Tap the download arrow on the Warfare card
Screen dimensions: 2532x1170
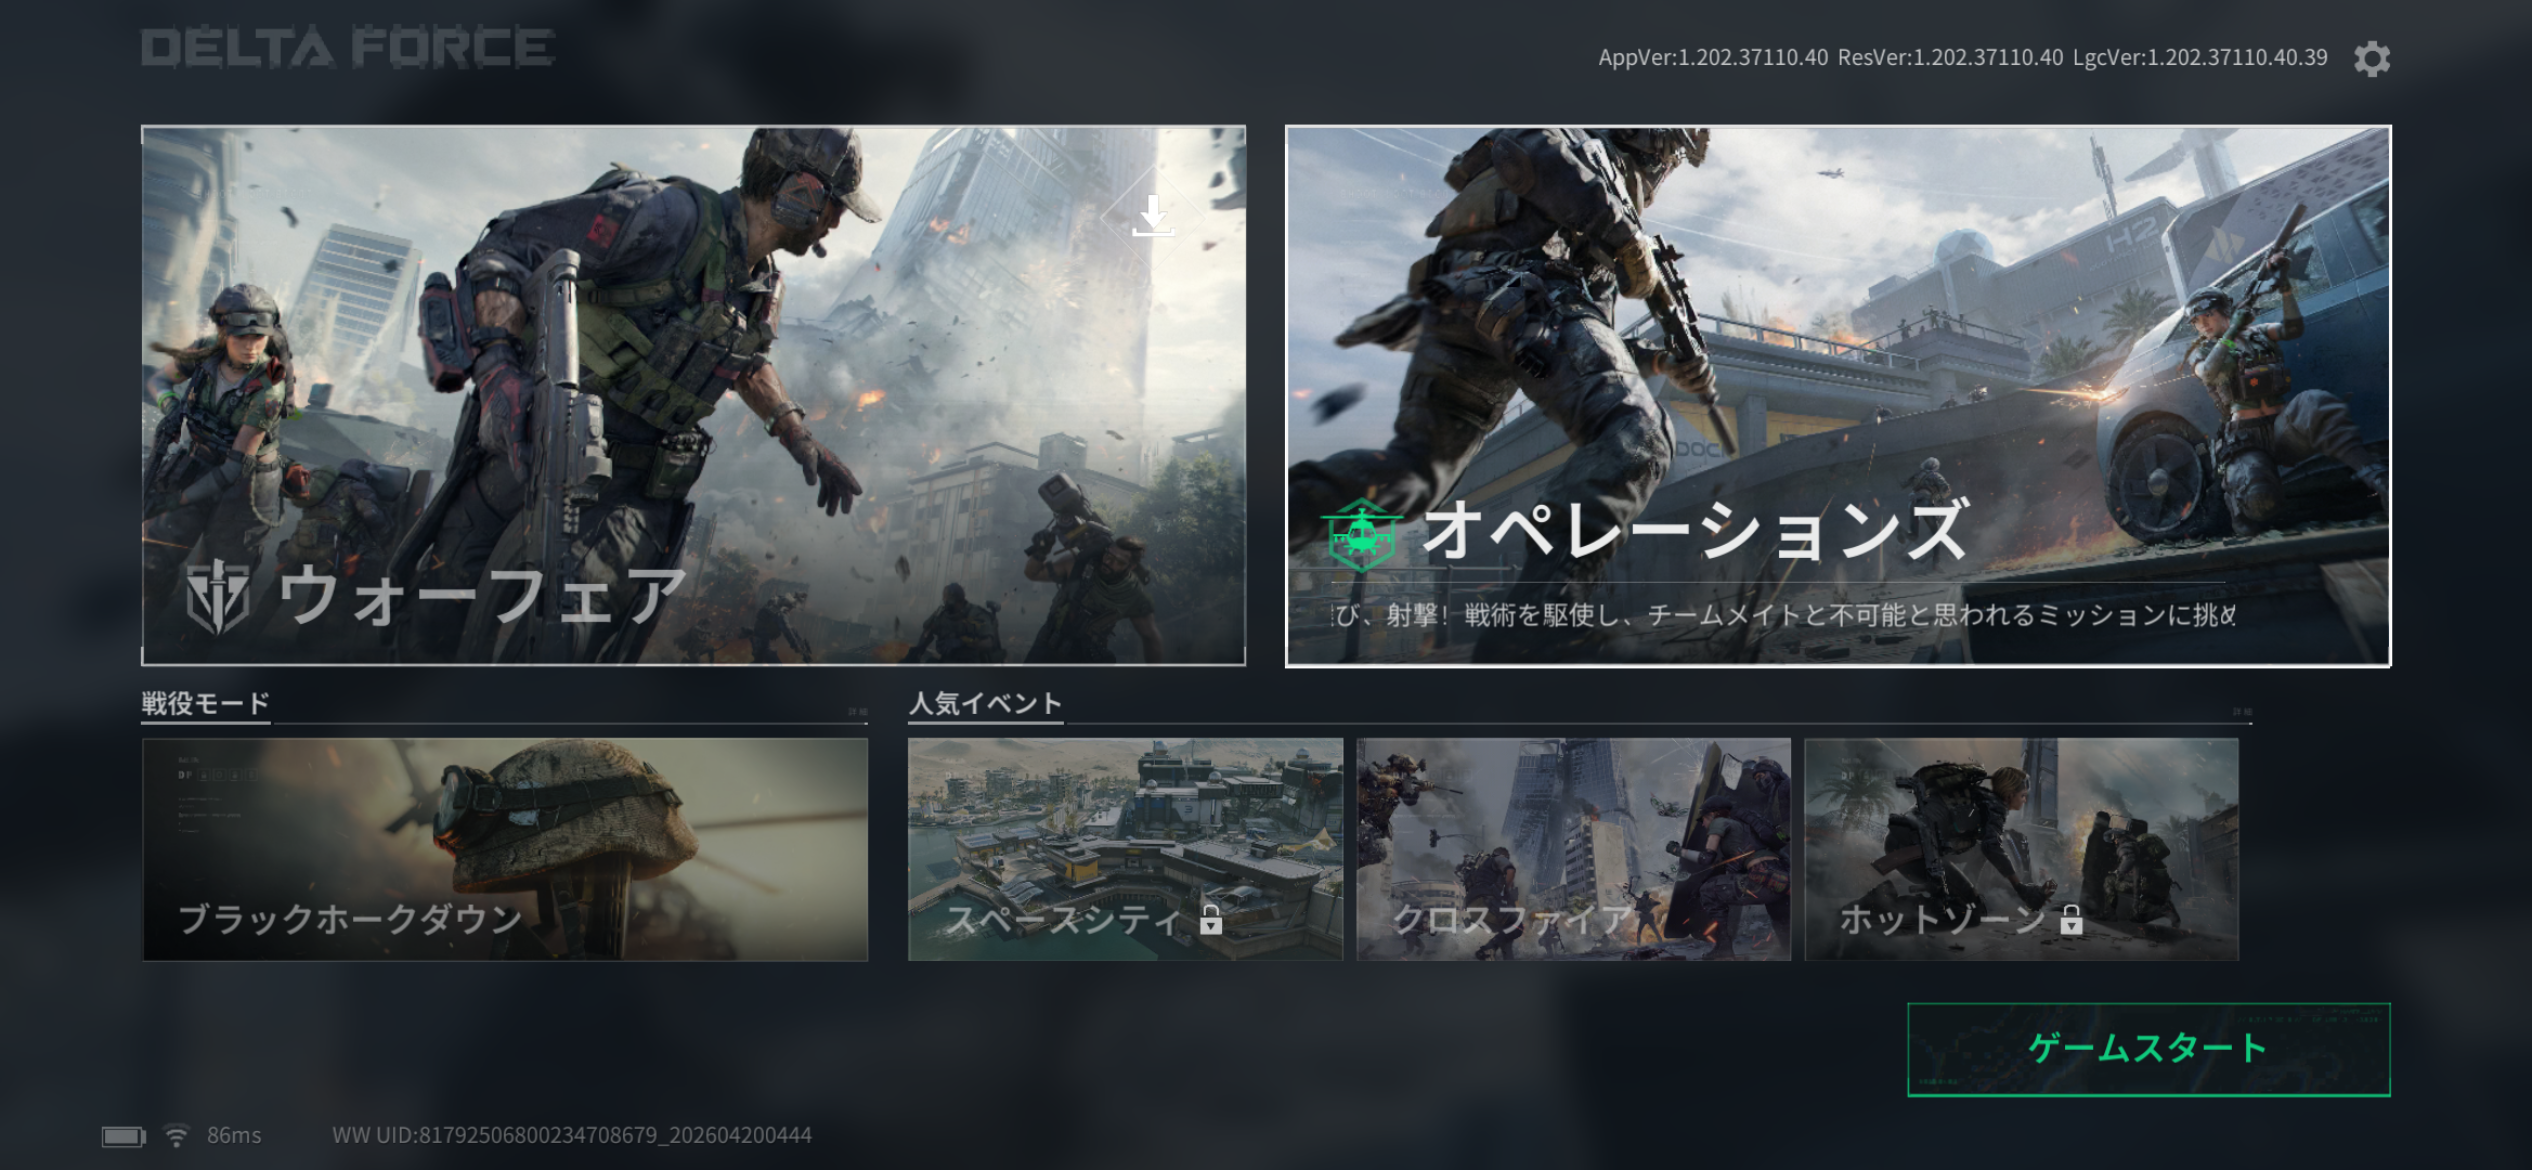coord(1152,215)
